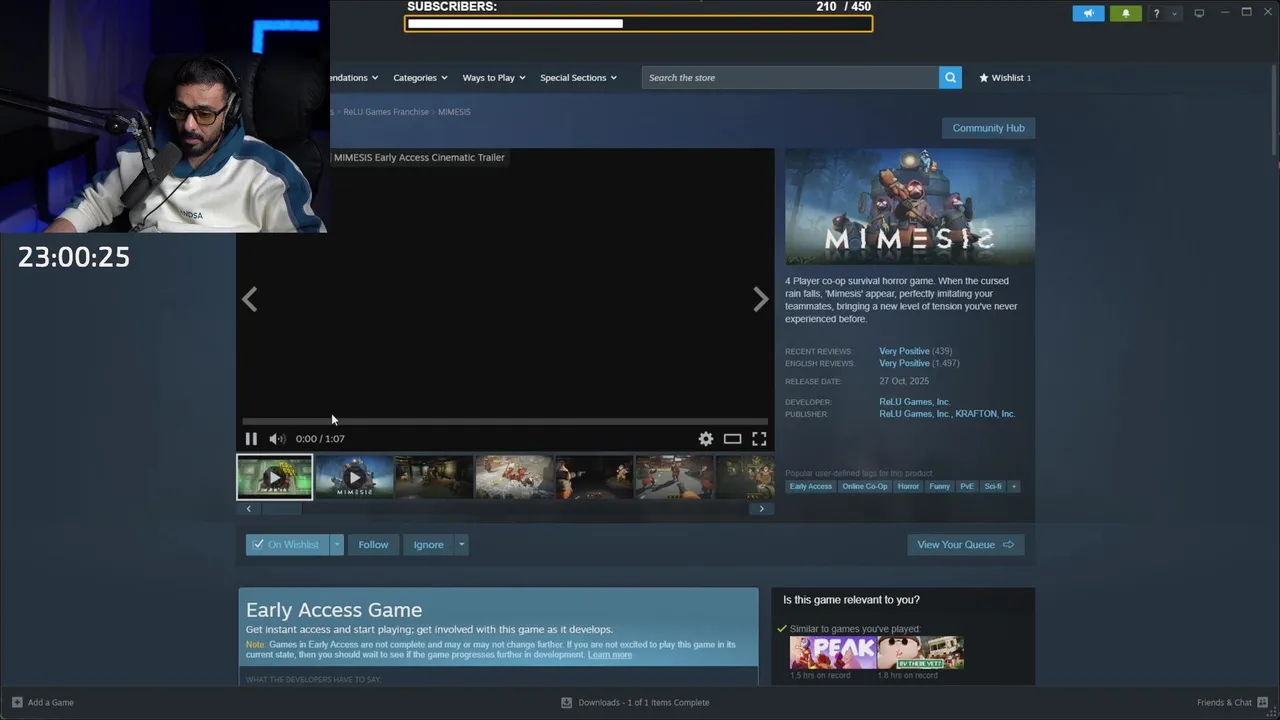The width and height of the screenshot is (1280, 720).
Task: Click the store search magnifier button
Action: coord(950,77)
